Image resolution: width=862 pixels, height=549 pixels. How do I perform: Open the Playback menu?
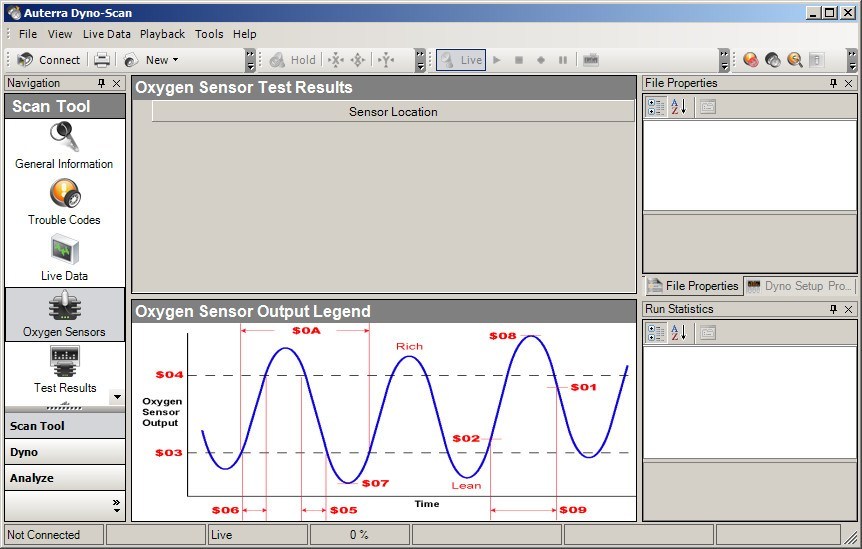pyautogui.click(x=162, y=34)
